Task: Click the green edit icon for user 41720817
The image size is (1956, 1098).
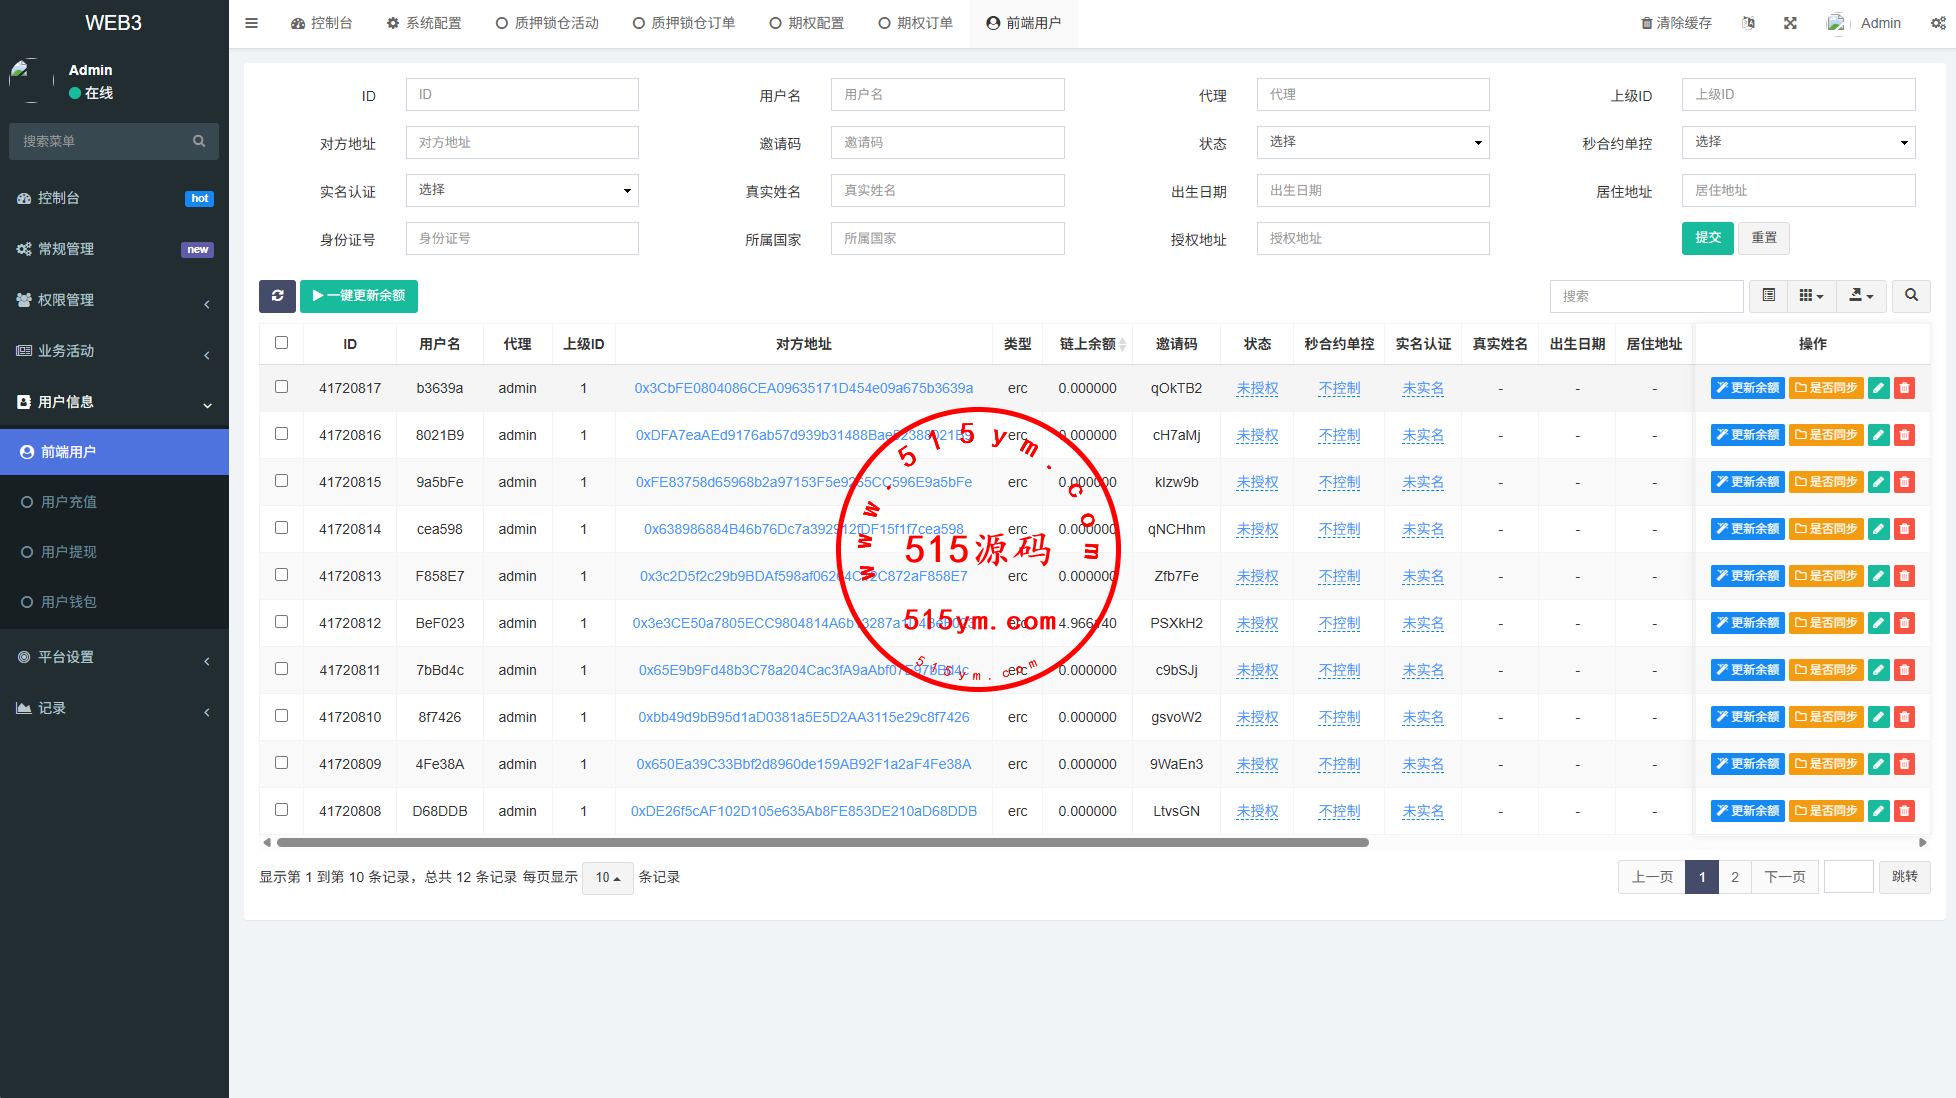Action: point(1879,388)
